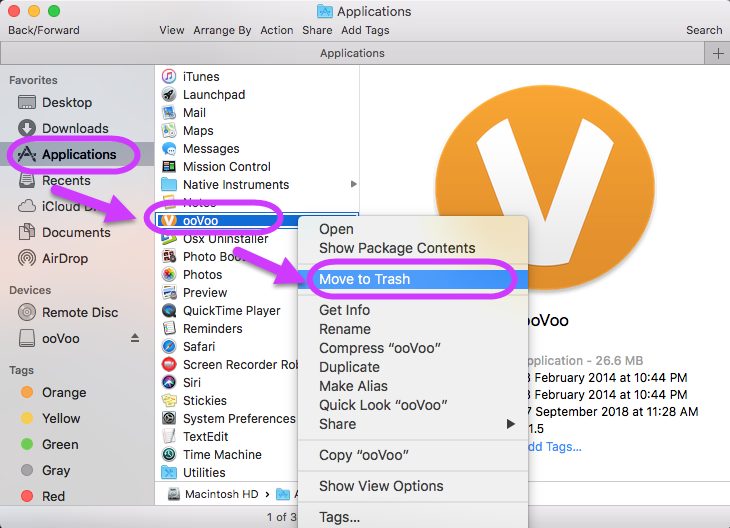
Task: Add a new tab with plus button
Action: (717, 53)
